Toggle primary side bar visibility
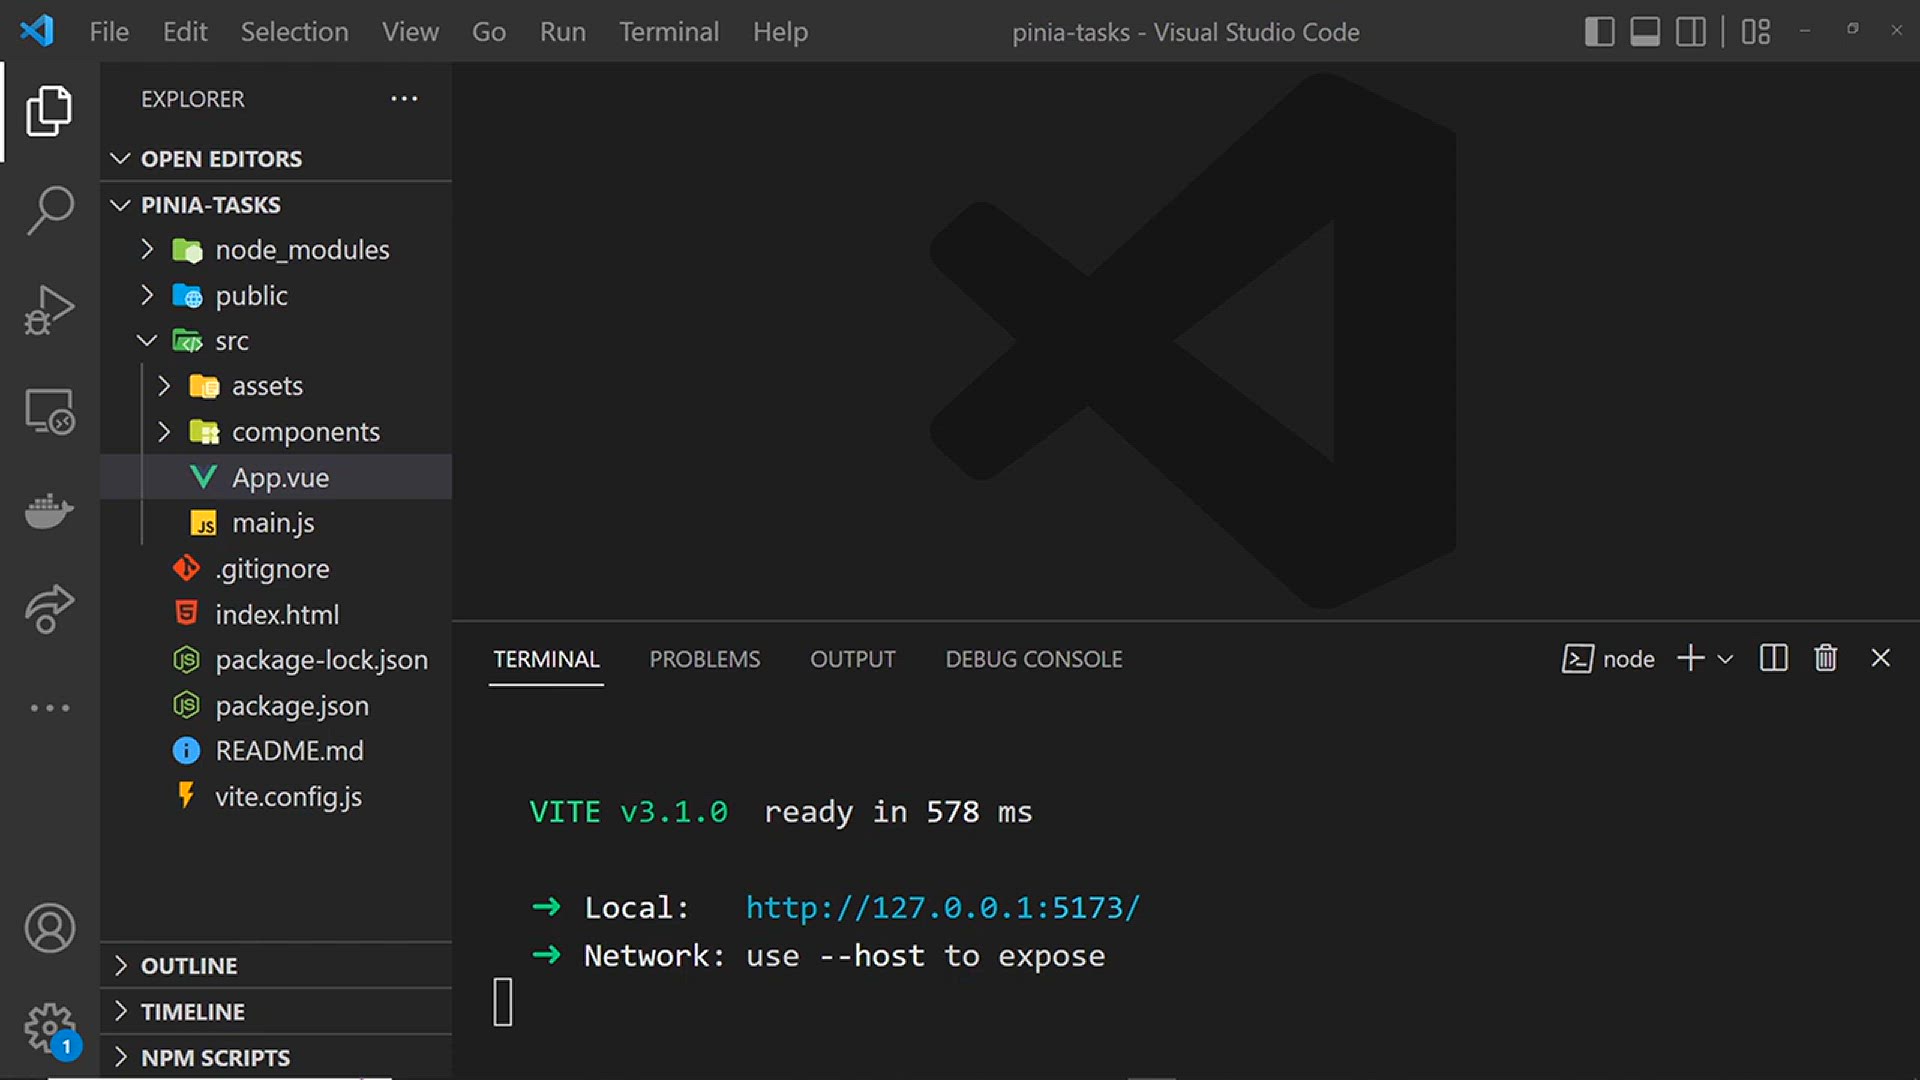 1600,32
